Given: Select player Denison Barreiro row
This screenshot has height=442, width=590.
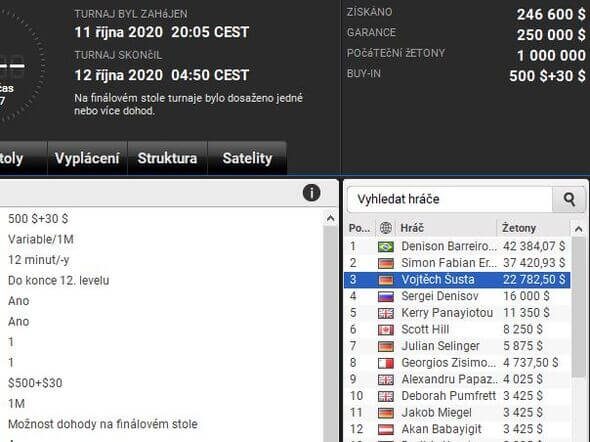Looking at the screenshot, I should (x=457, y=246).
